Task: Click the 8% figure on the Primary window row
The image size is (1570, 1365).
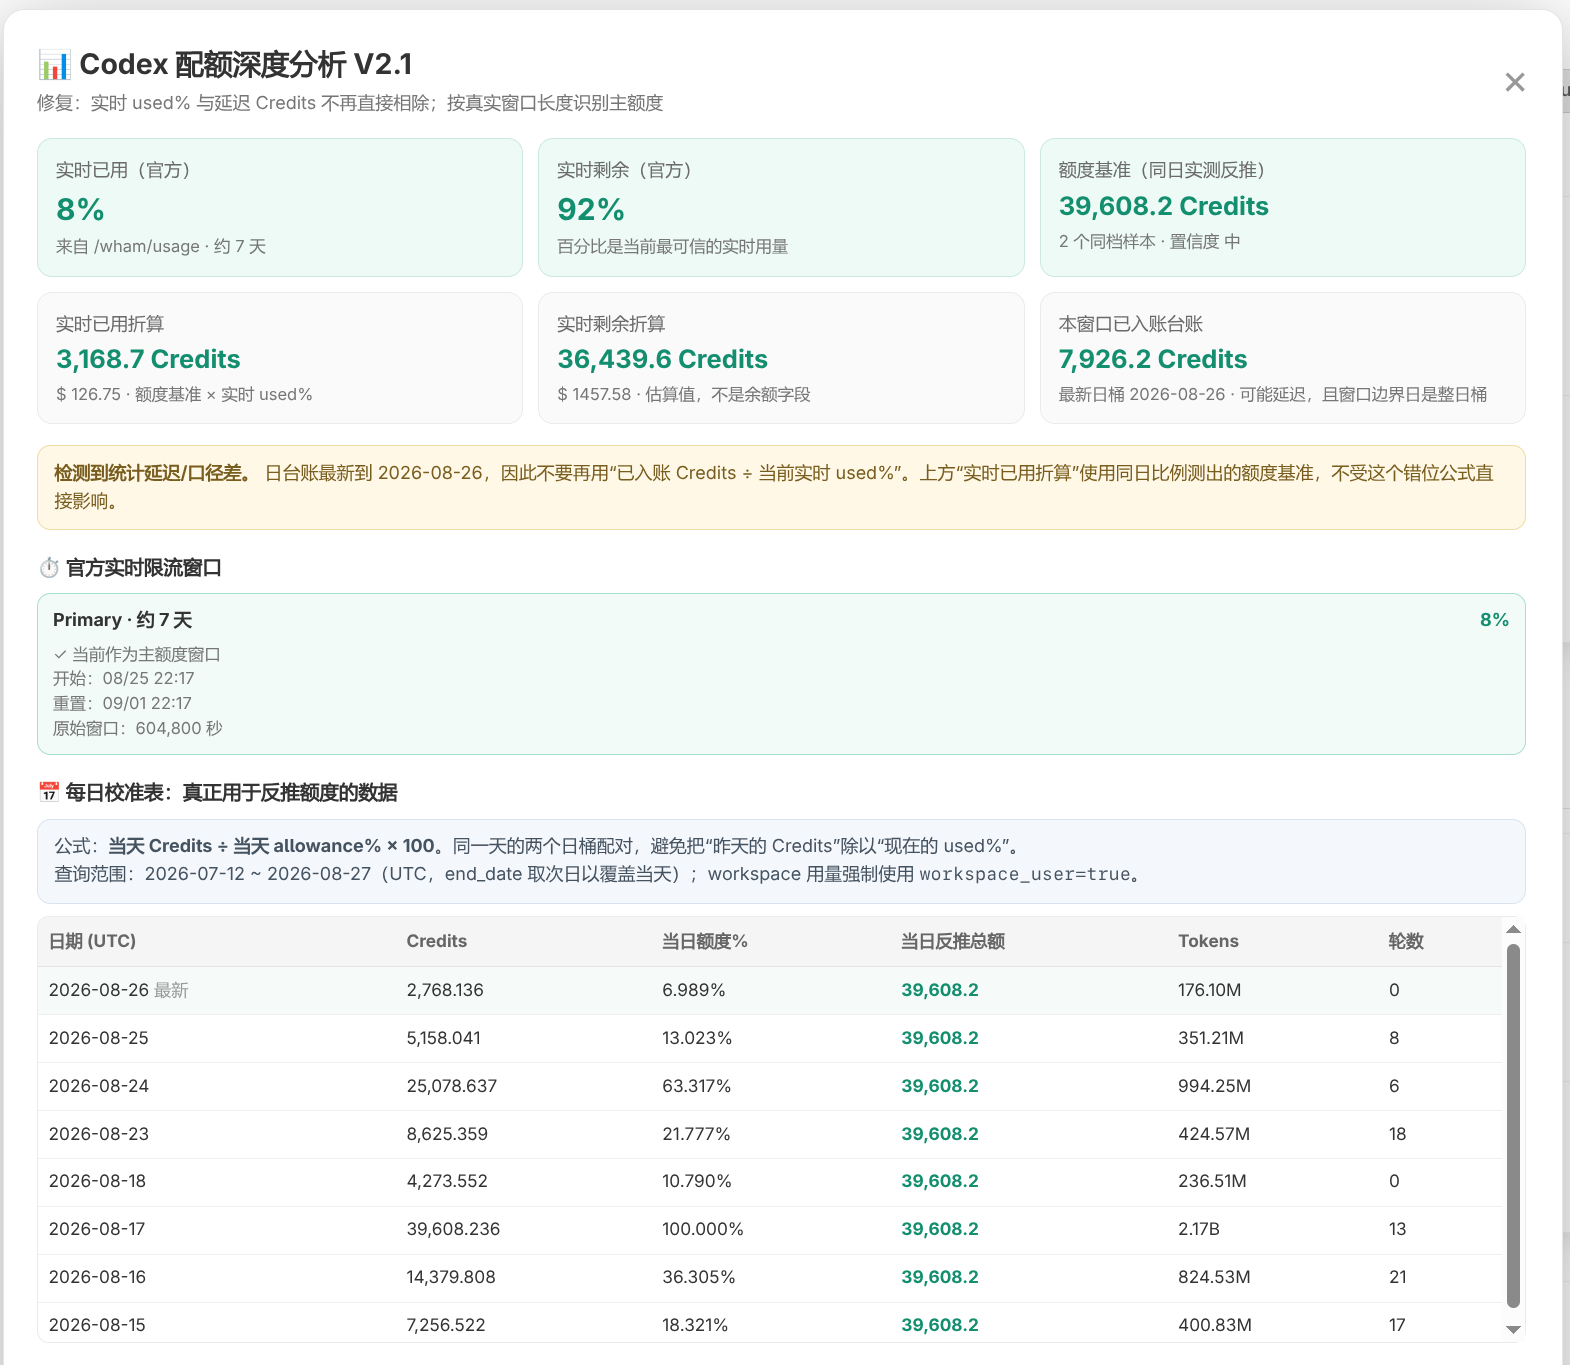Action: [x=1494, y=620]
